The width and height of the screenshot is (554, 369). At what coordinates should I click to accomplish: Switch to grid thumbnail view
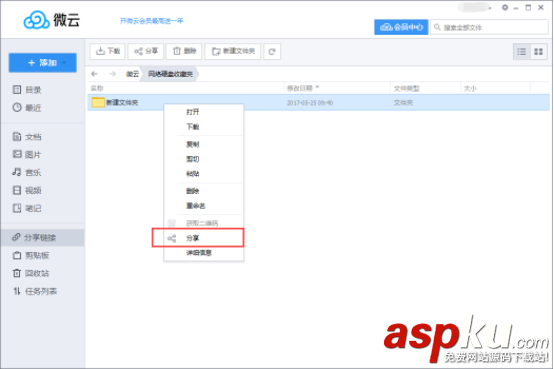point(538,52)
